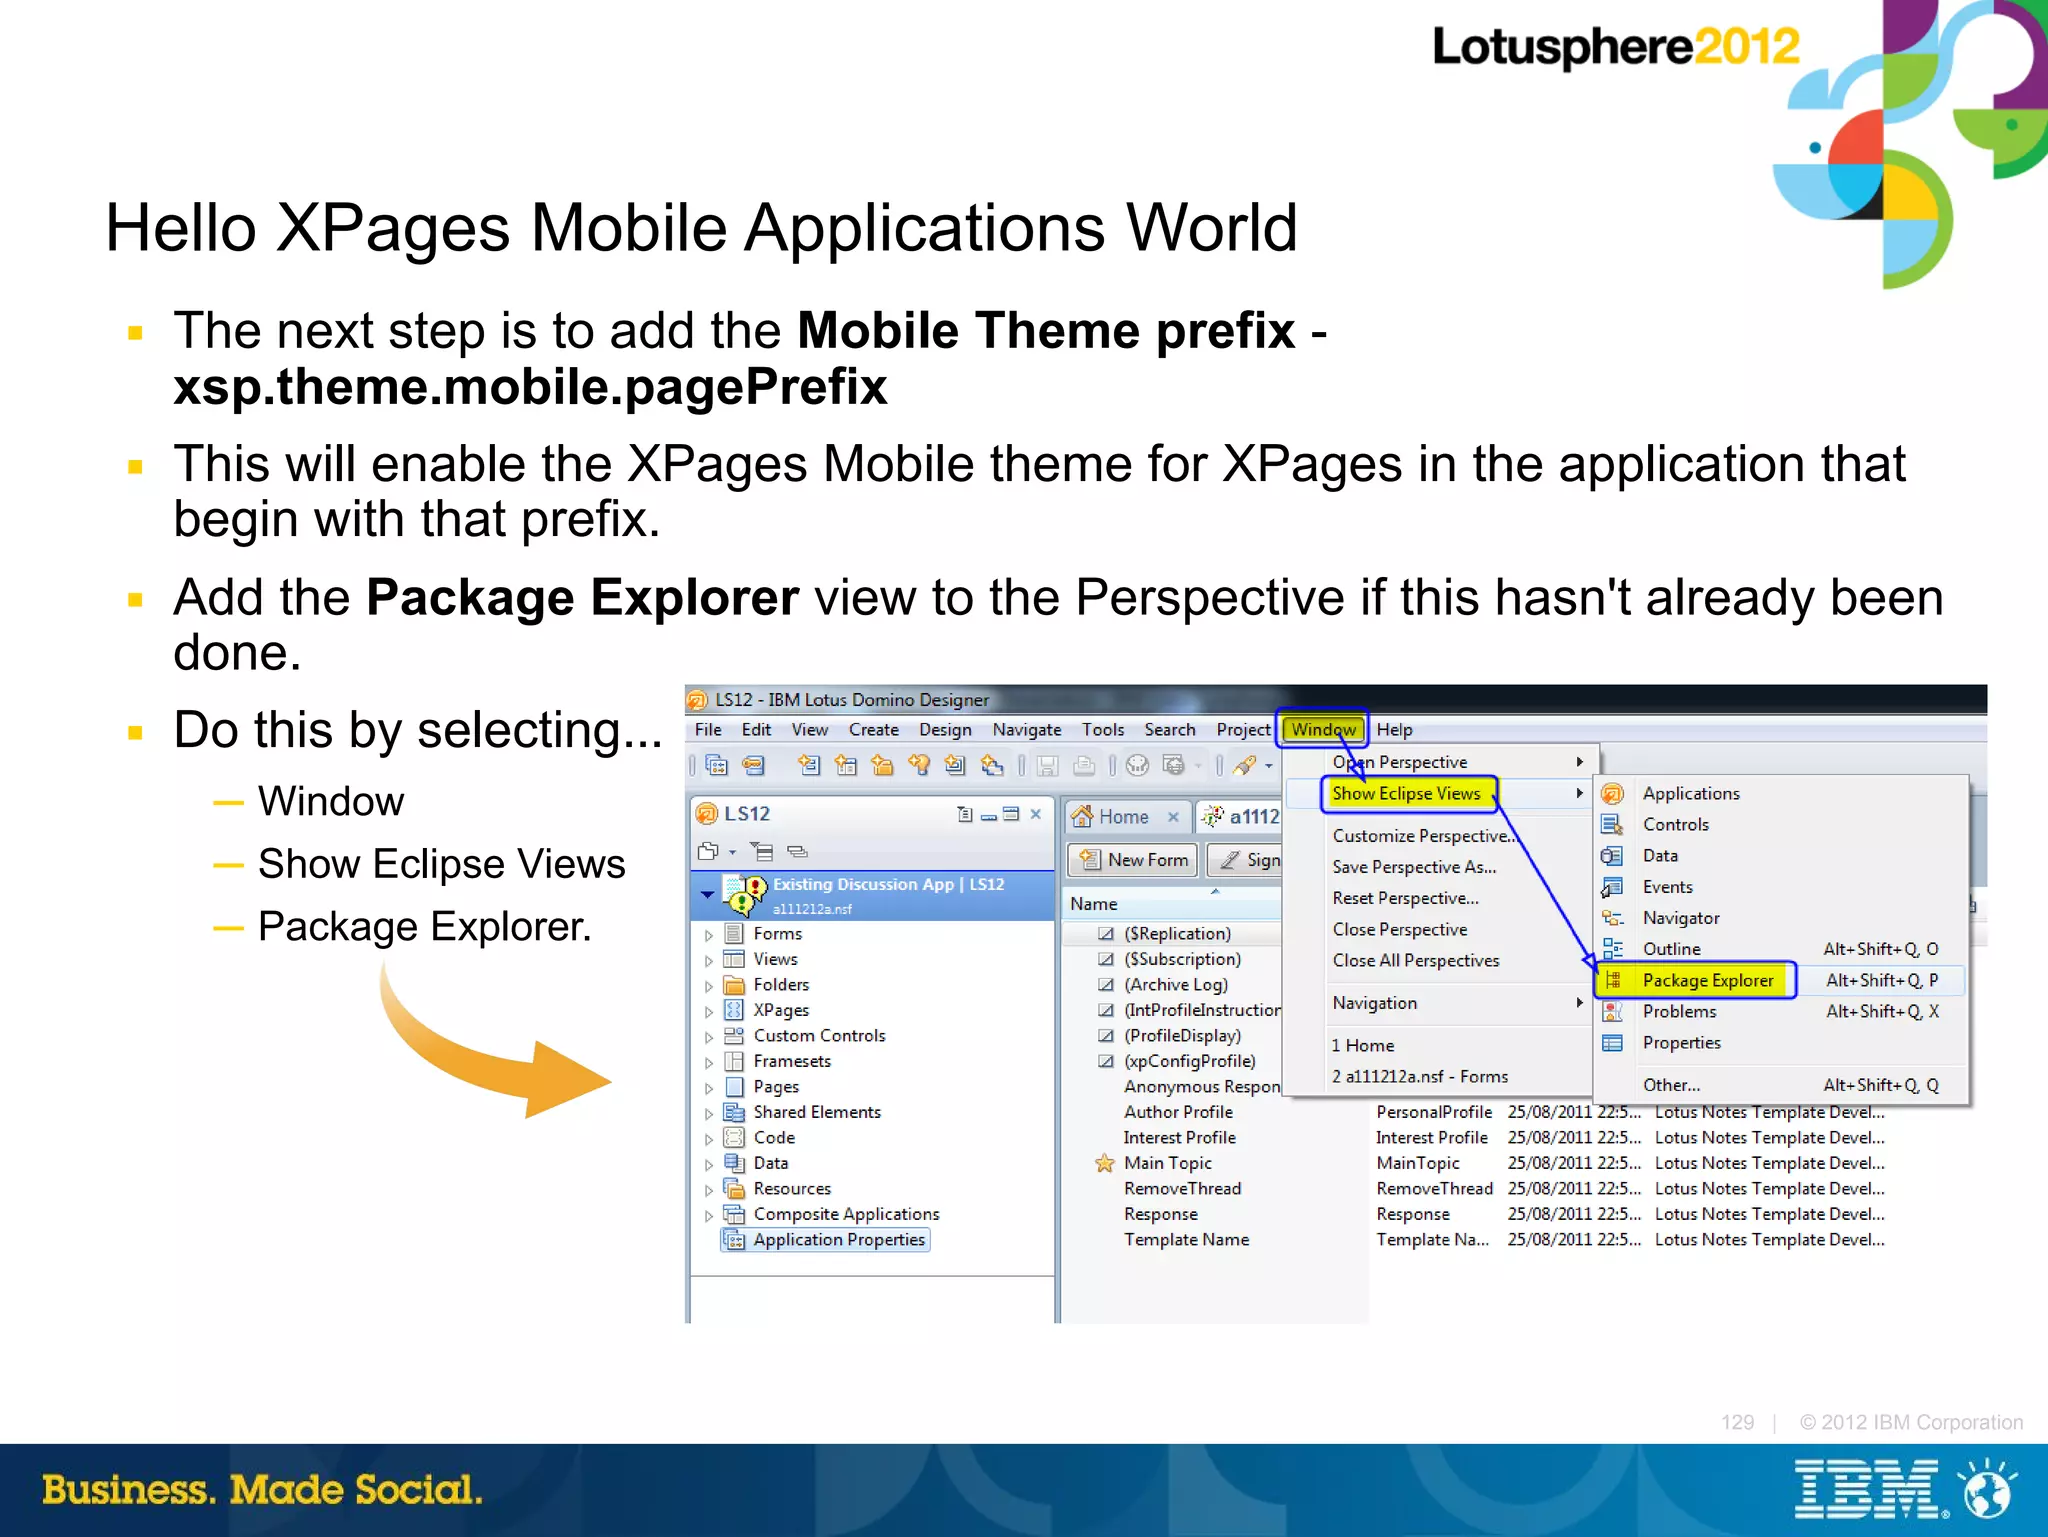2048x1537 pixels.
Task: Select Problems view entry
Action: coord(1781,1011)
